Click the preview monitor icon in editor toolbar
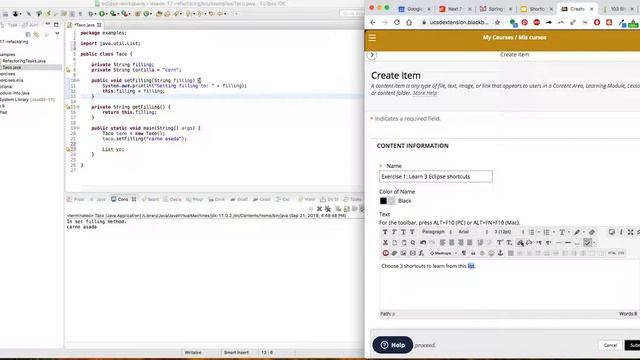Screen dimensions: 640x360 point(611,232)
